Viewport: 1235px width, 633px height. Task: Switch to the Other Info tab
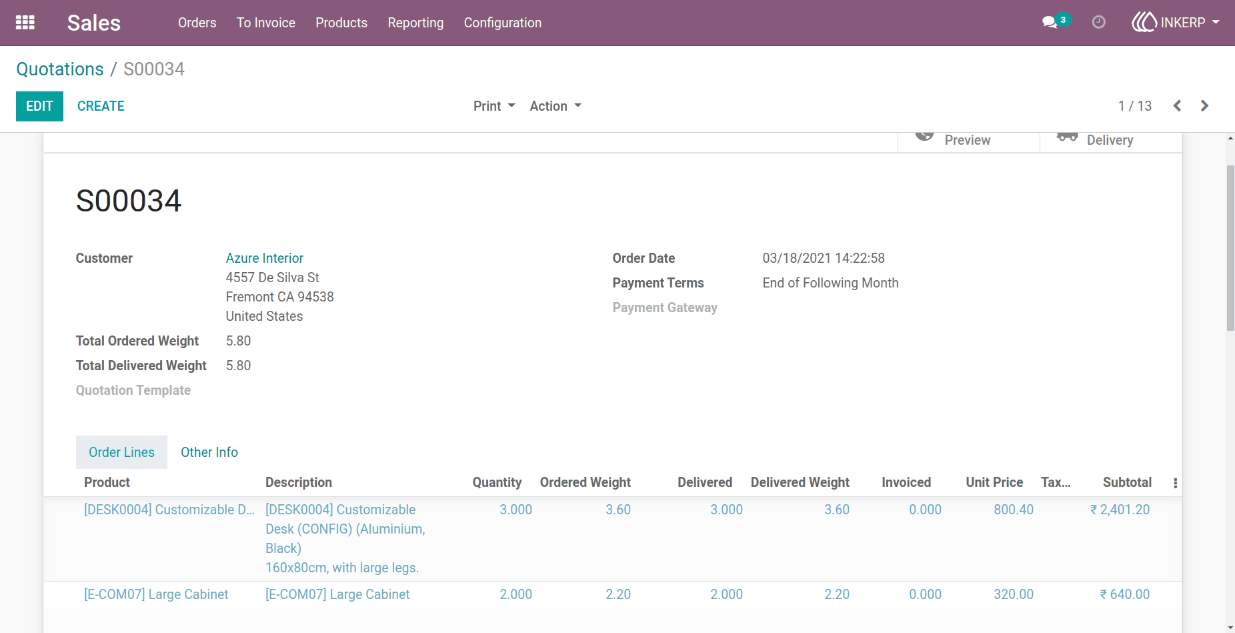209,452
